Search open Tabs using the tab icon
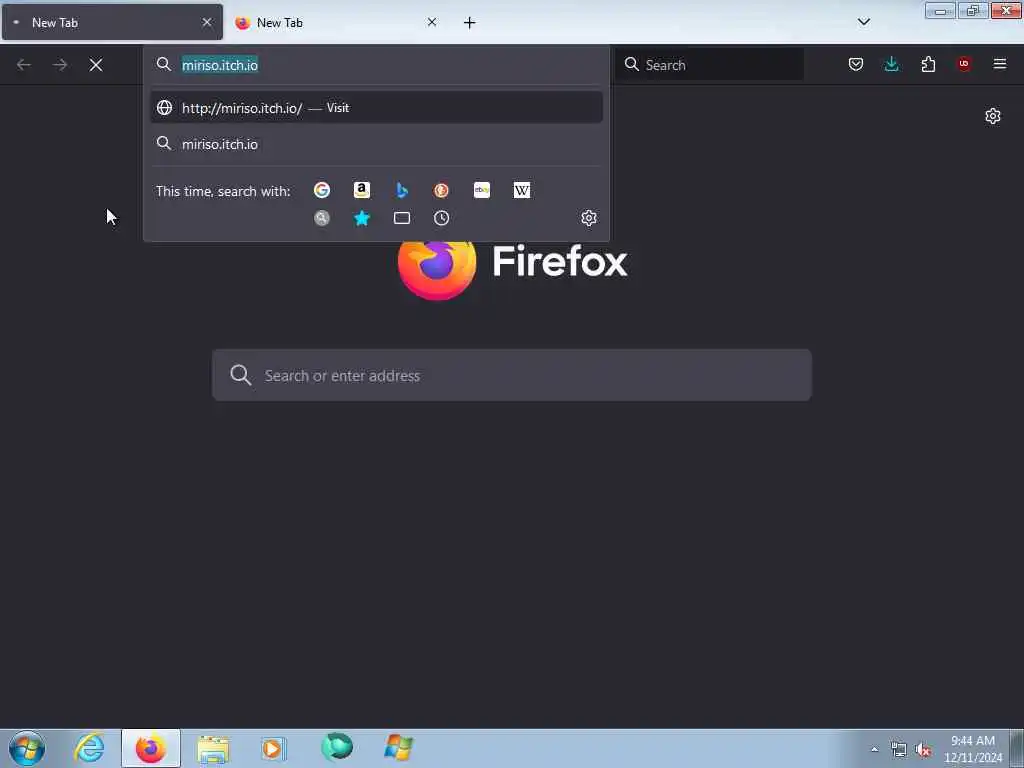The width and height of the screenshot is (1024, 768). [x=402, y=218]
